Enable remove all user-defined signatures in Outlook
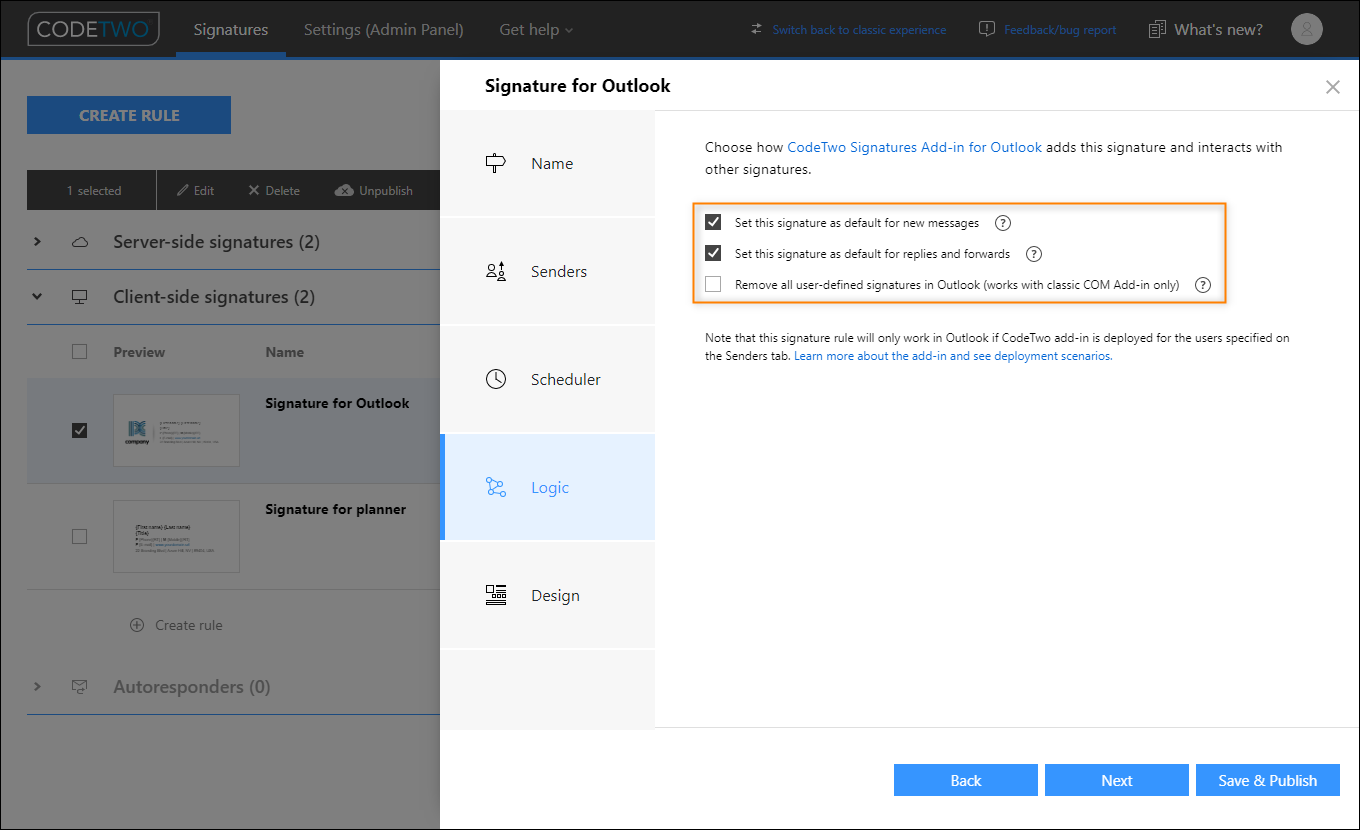Image resolution: width=1360 pixels, height=830 pixels. coord(713,285)
